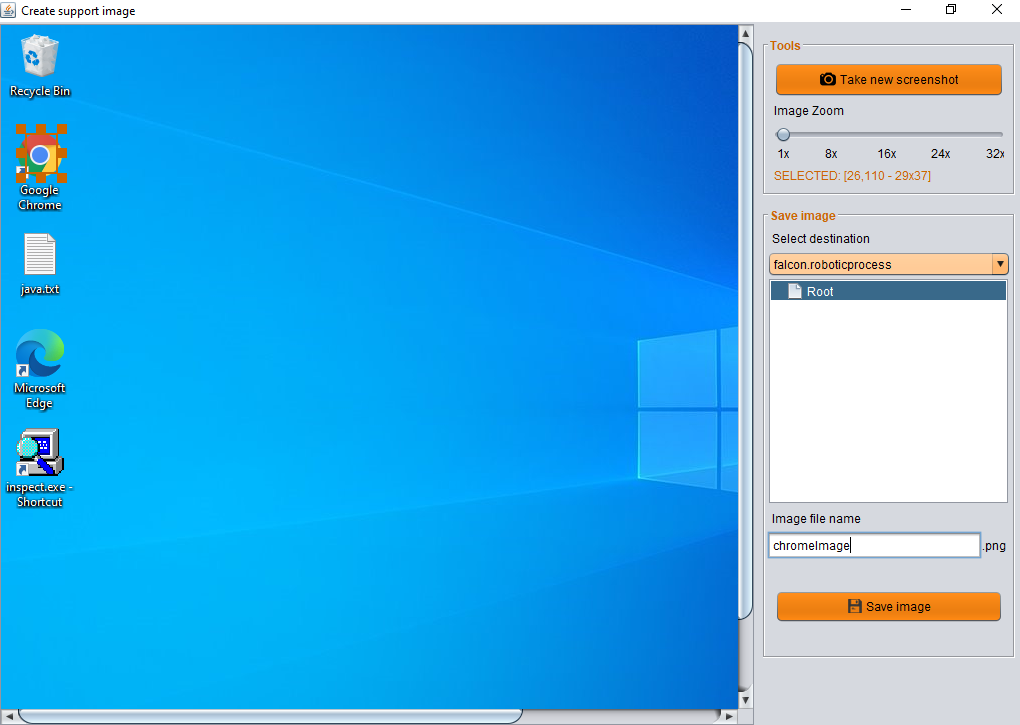Click the Root document icon in tree
The width and height of the screenshot is (1020, 725).
[795, 291]
